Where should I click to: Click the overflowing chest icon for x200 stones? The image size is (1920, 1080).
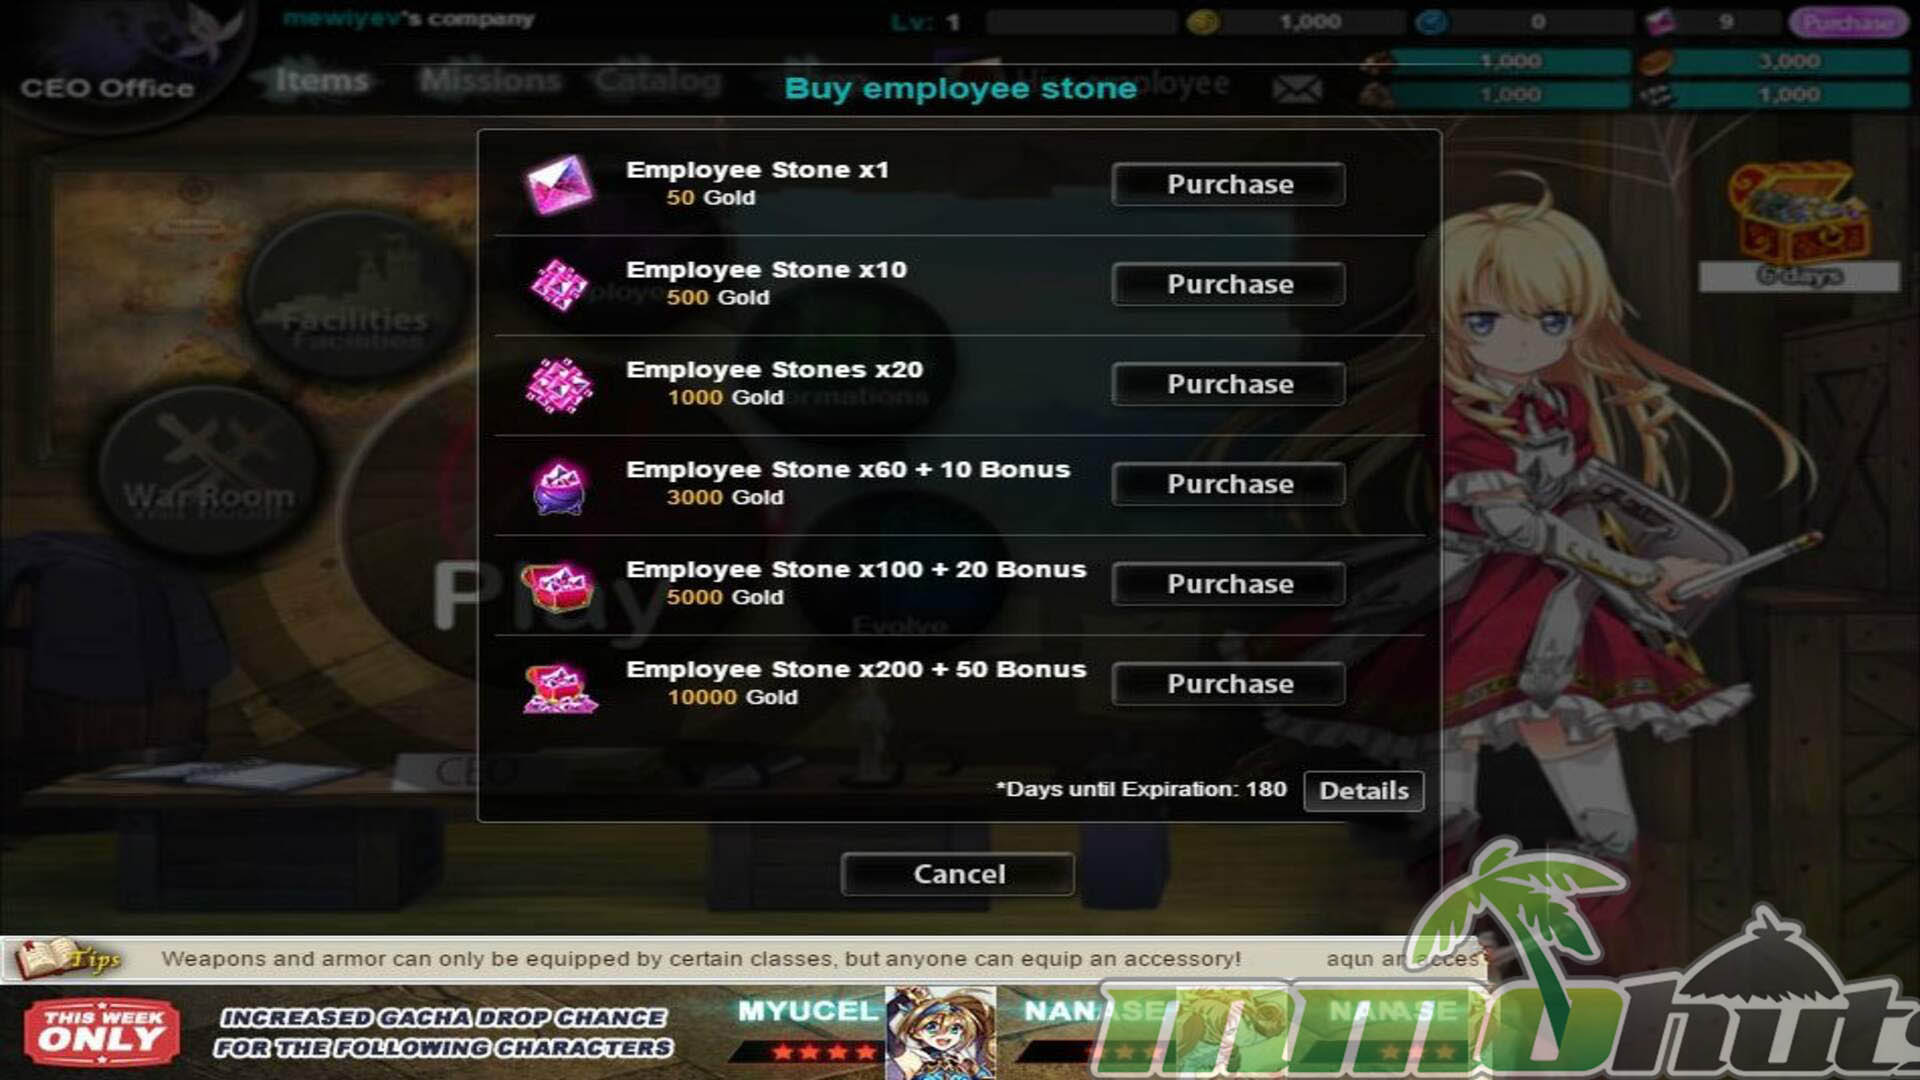click(560, 688)
